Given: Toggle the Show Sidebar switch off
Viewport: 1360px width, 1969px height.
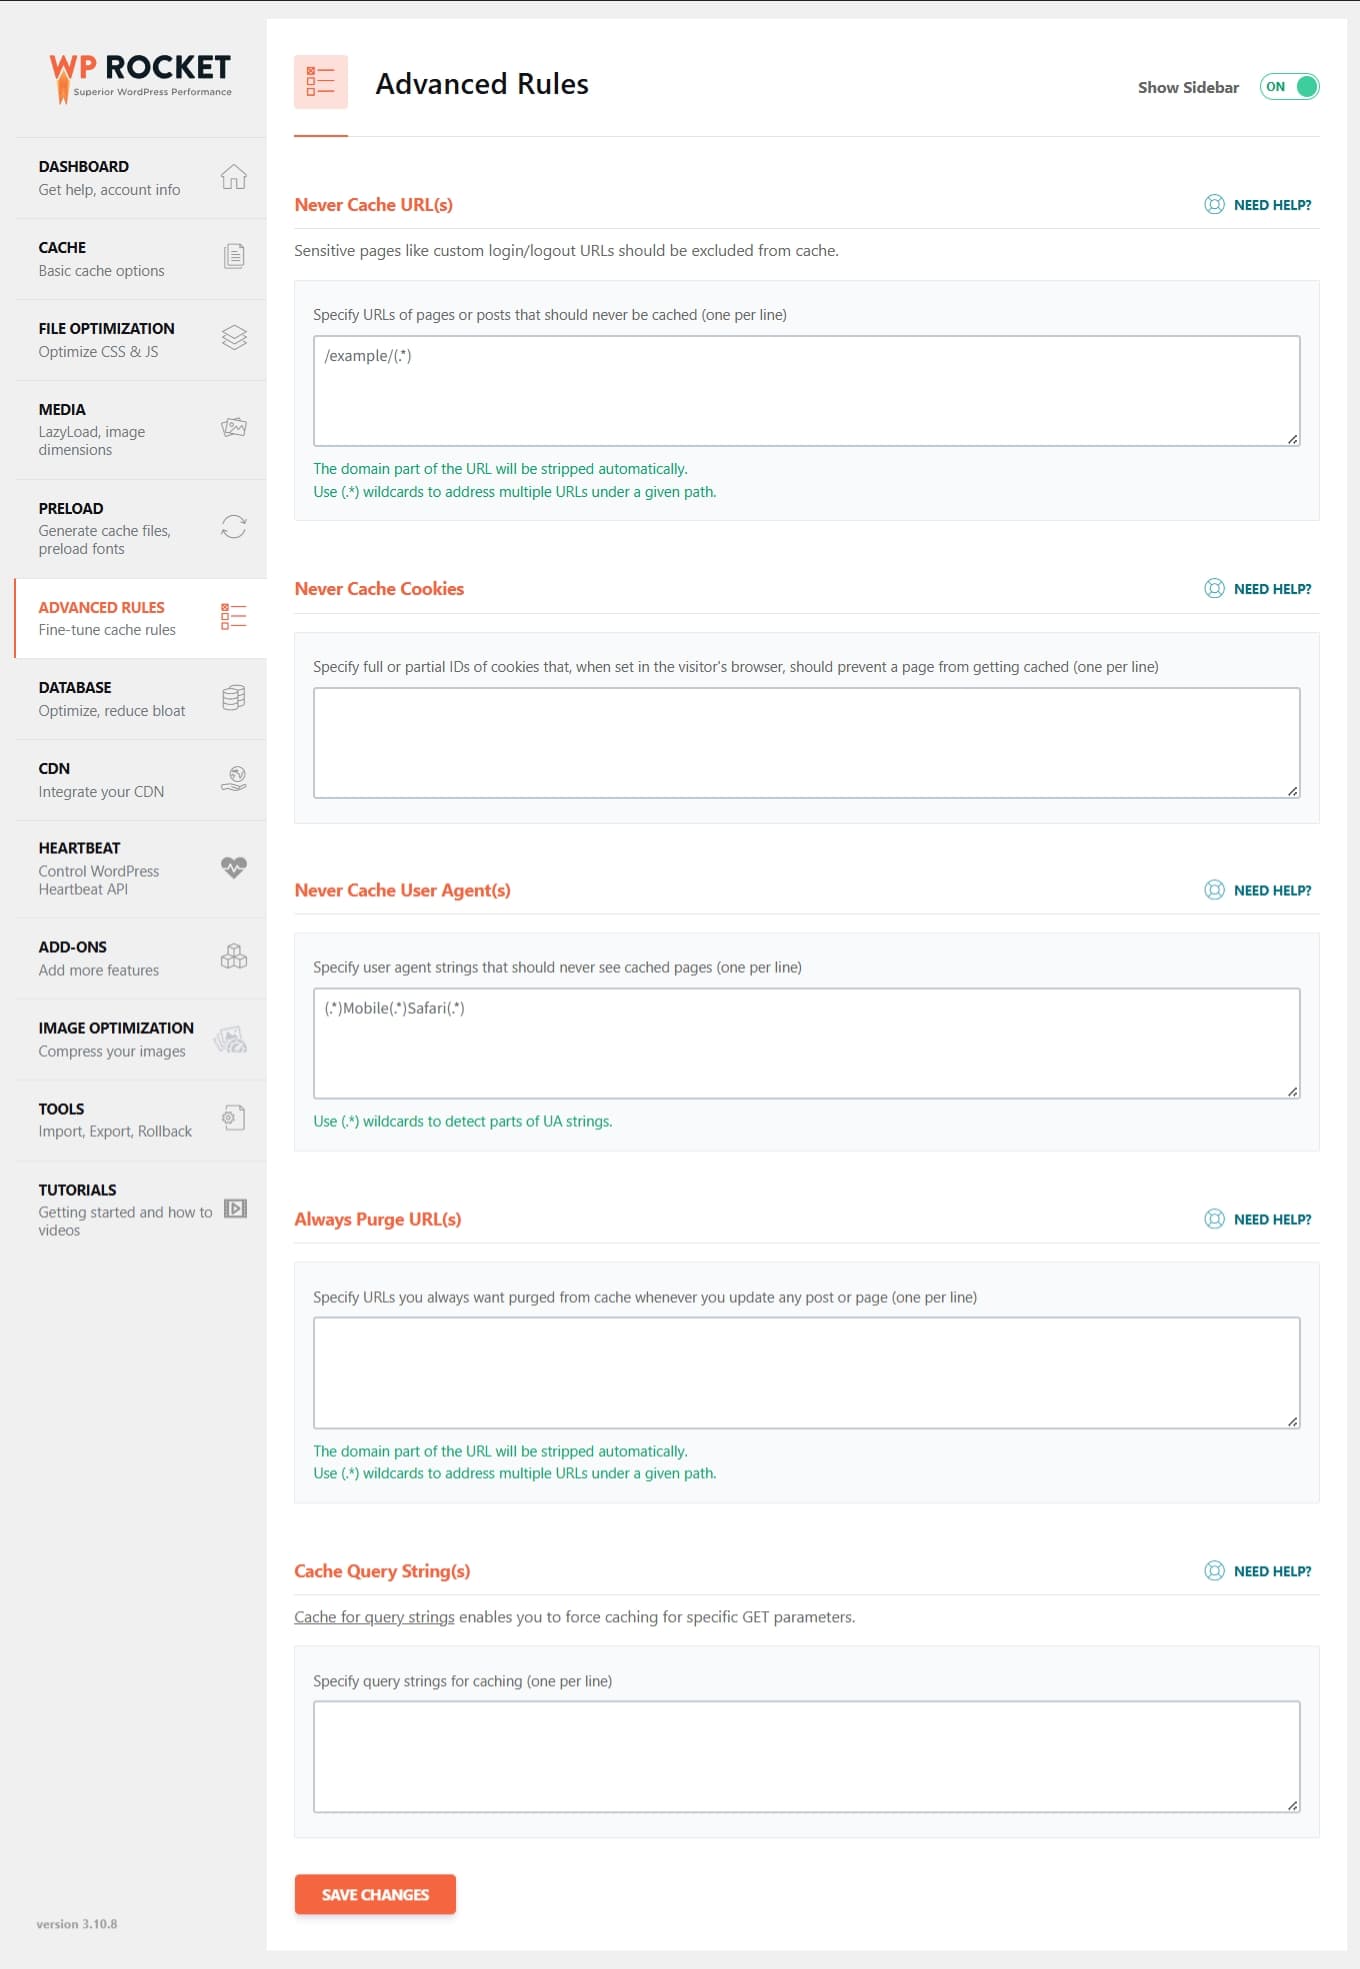Looking at the screenshot, I should point(1289,87).
